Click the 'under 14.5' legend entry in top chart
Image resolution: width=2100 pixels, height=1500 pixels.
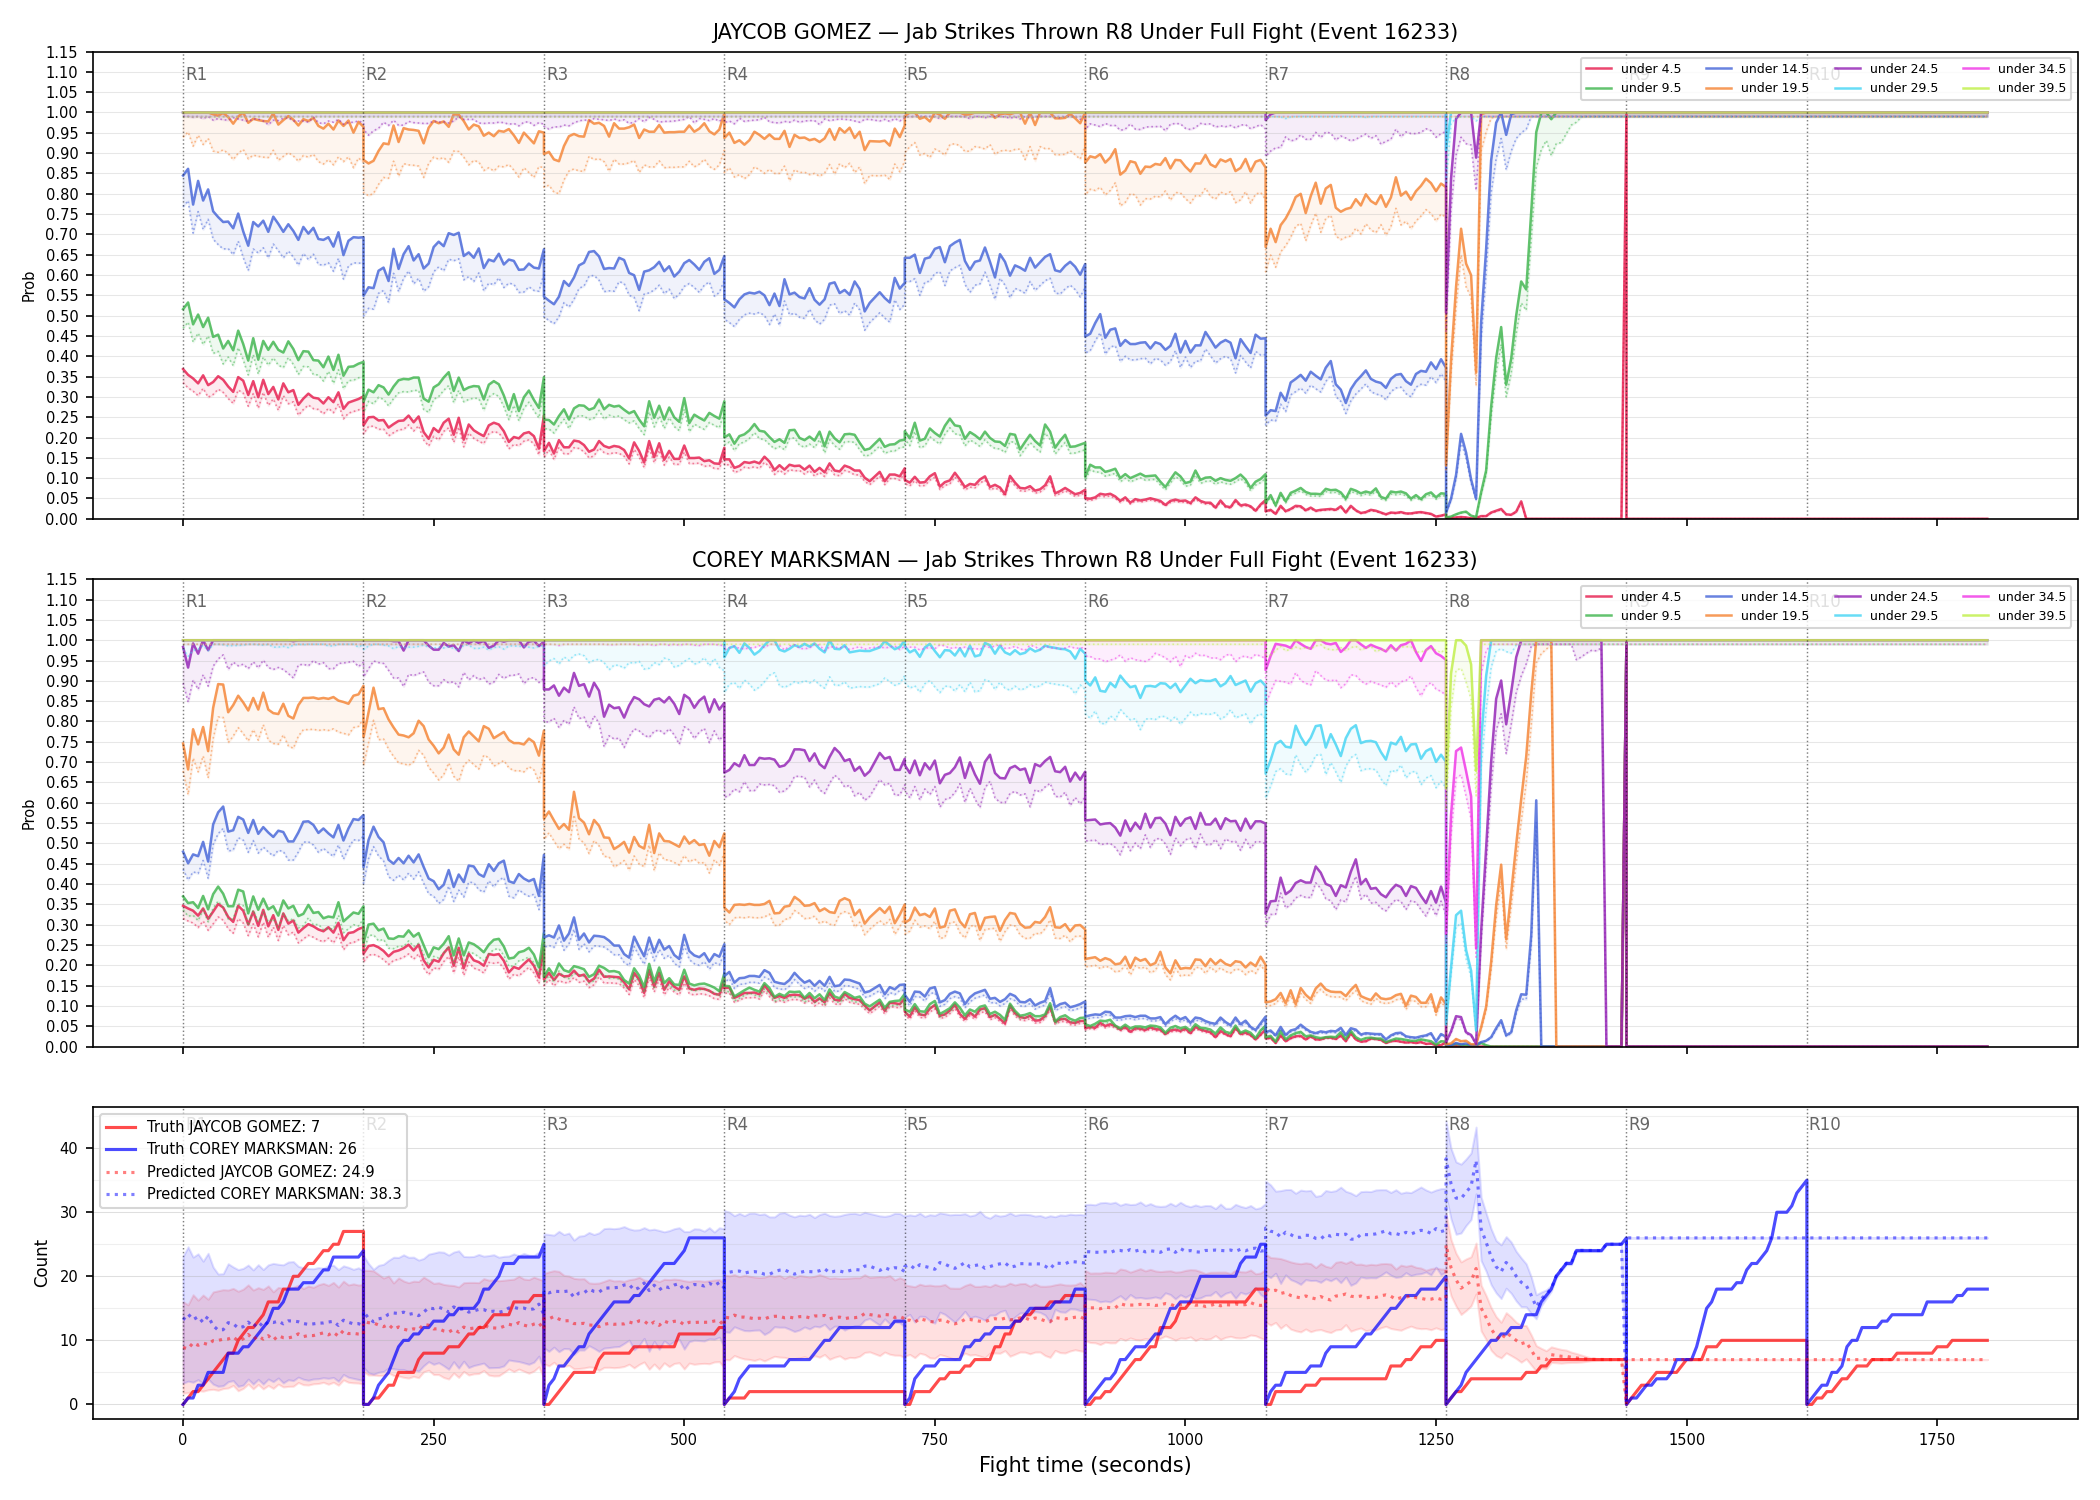[1757, 69]
